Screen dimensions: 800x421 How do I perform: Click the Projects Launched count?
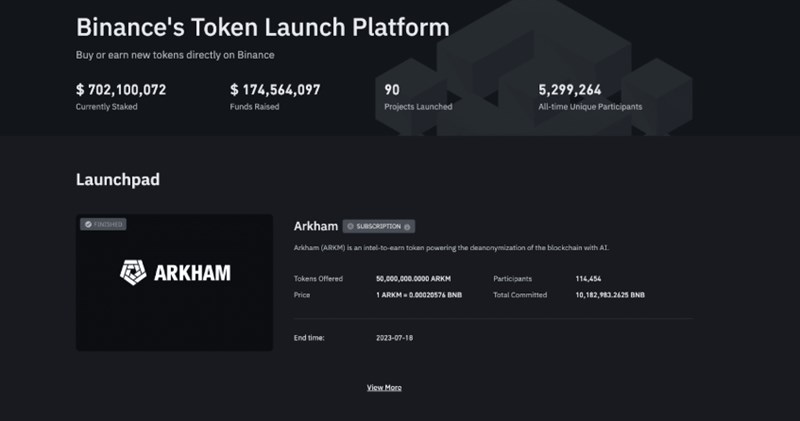392,89
